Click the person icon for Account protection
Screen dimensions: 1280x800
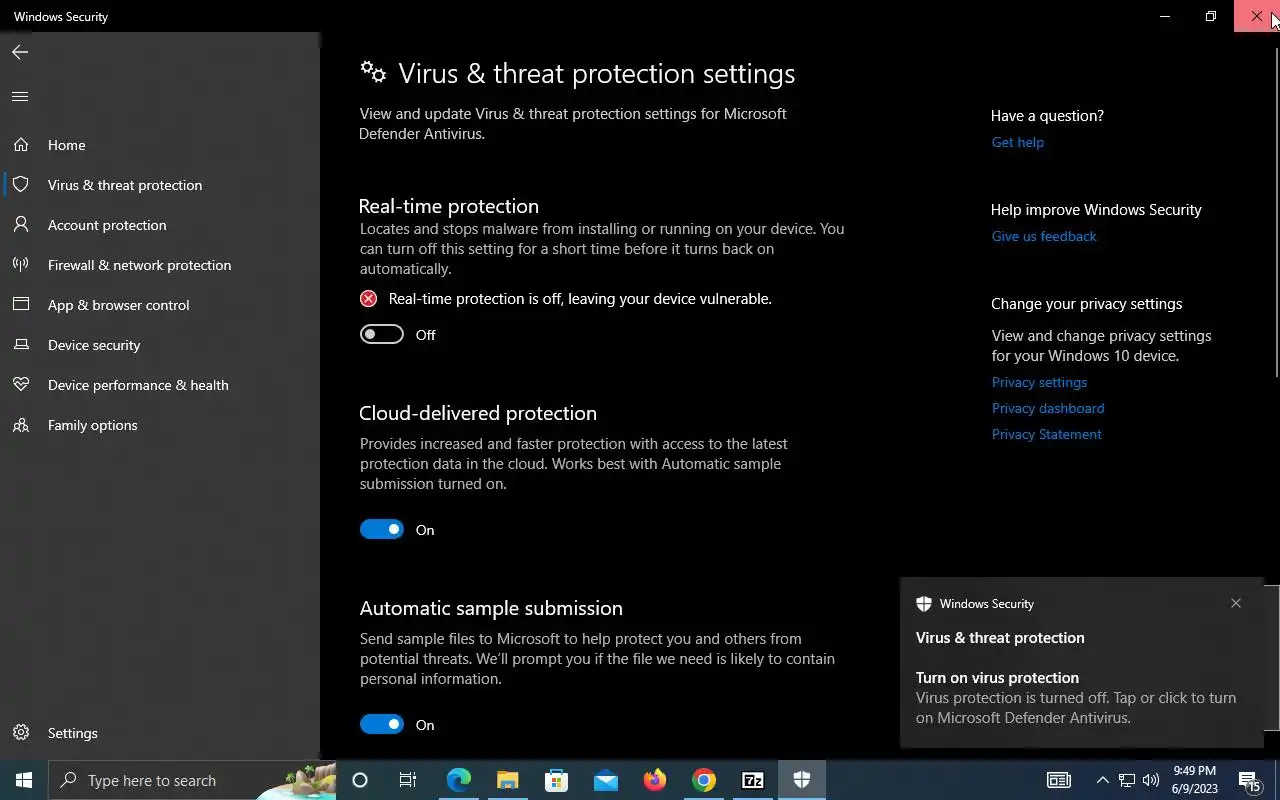(20, 225)
